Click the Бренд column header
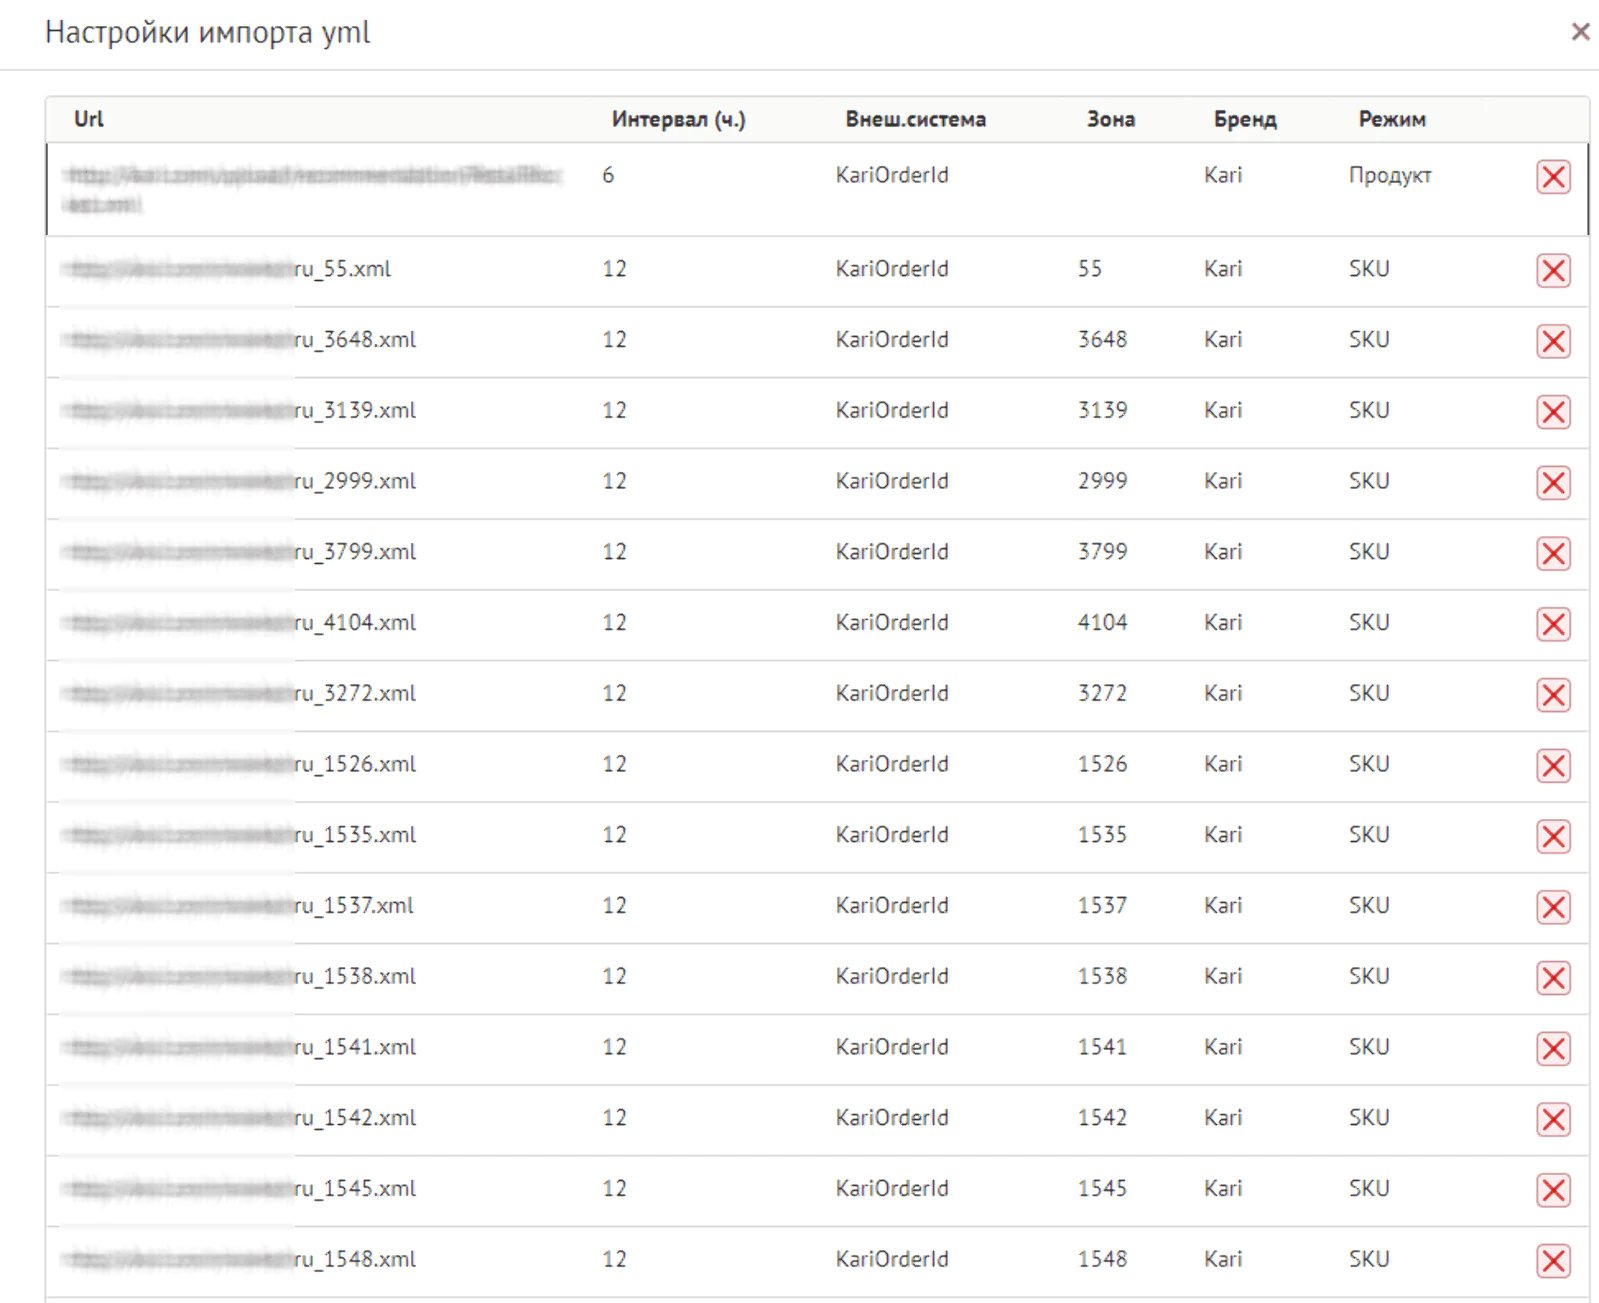Image resolution: width=1599 pixels, height=1303 pixels. (x=1245, y=119)
